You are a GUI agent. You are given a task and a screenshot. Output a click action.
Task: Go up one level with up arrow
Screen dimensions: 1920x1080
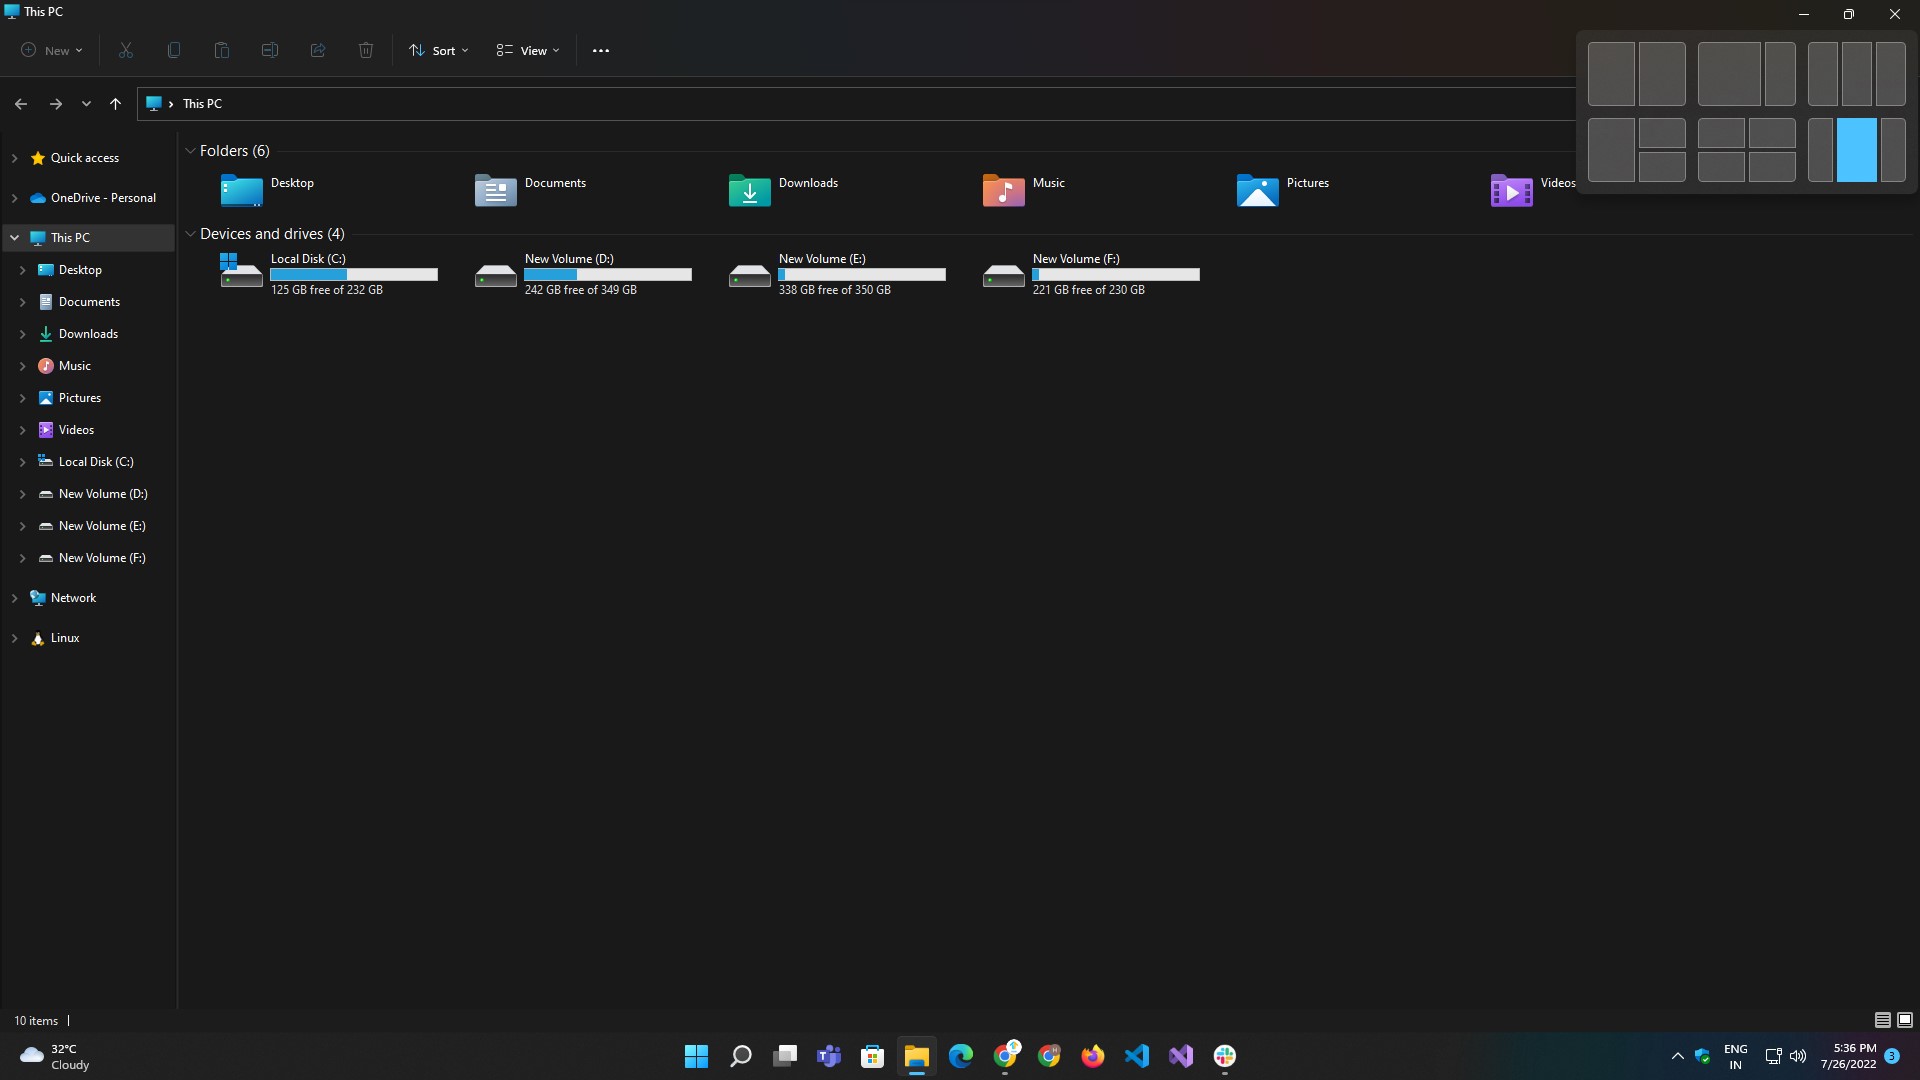[x=115, y=104]
